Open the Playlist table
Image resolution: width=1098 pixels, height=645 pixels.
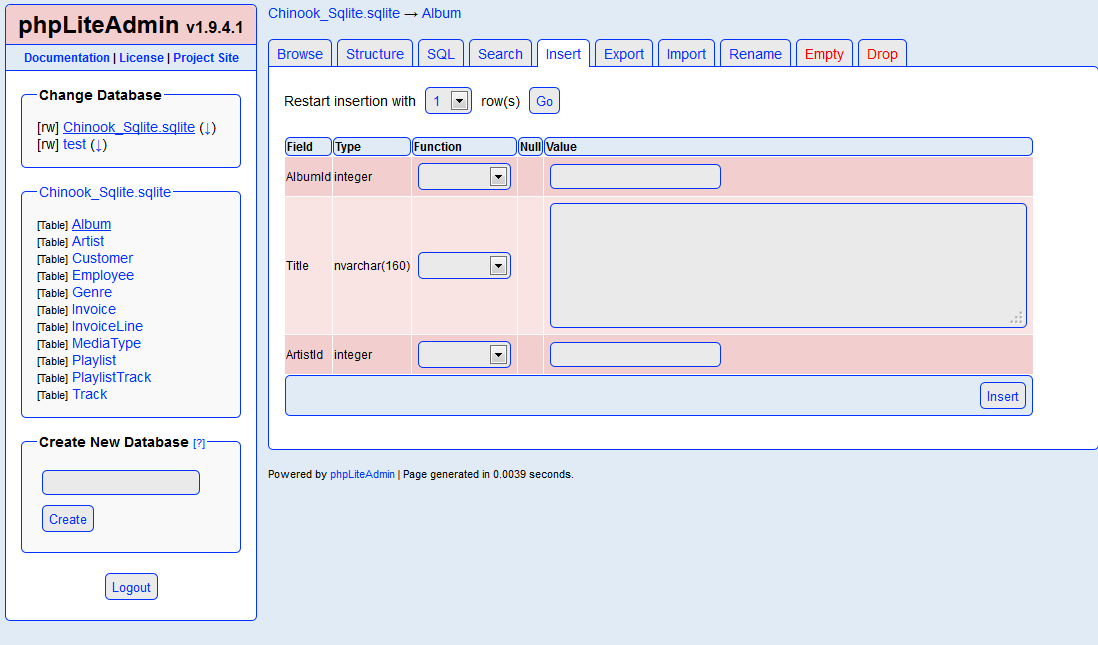tap(94, 360)
